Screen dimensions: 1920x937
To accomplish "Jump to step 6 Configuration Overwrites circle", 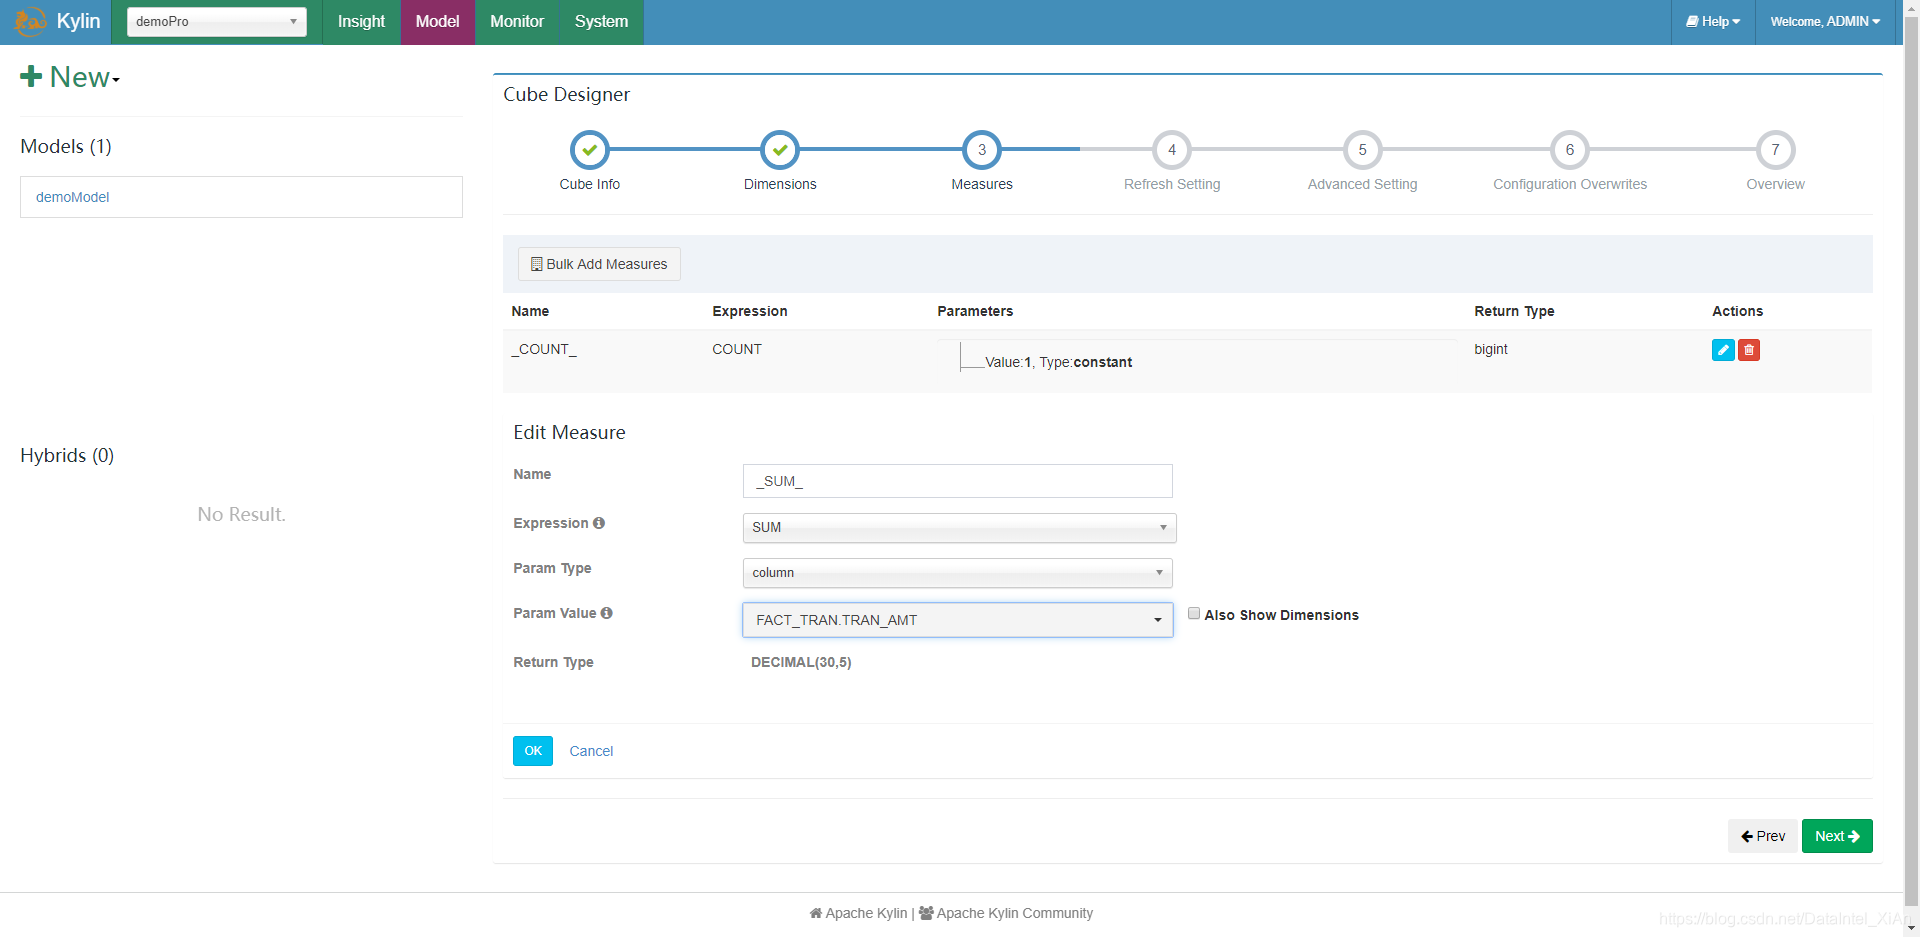I will tap(1570, 150).
